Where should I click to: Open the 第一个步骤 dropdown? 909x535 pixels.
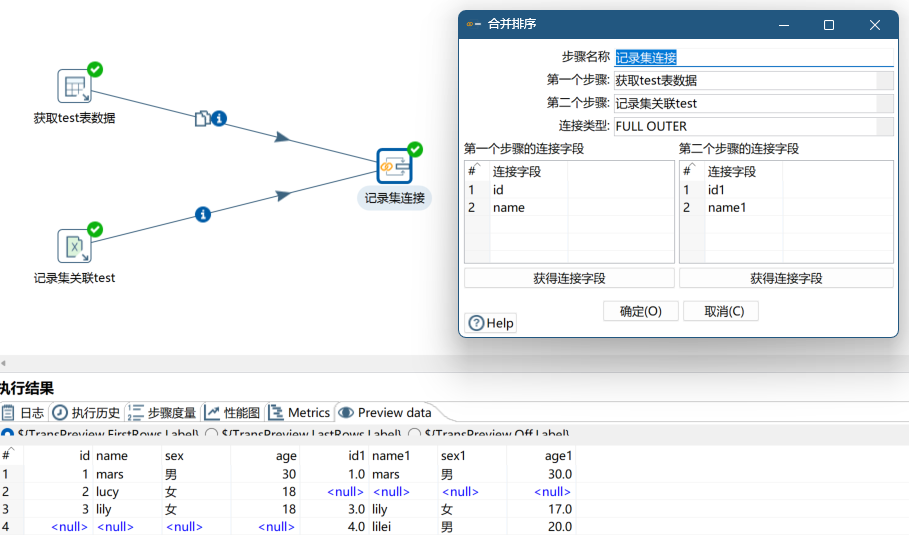884,80
